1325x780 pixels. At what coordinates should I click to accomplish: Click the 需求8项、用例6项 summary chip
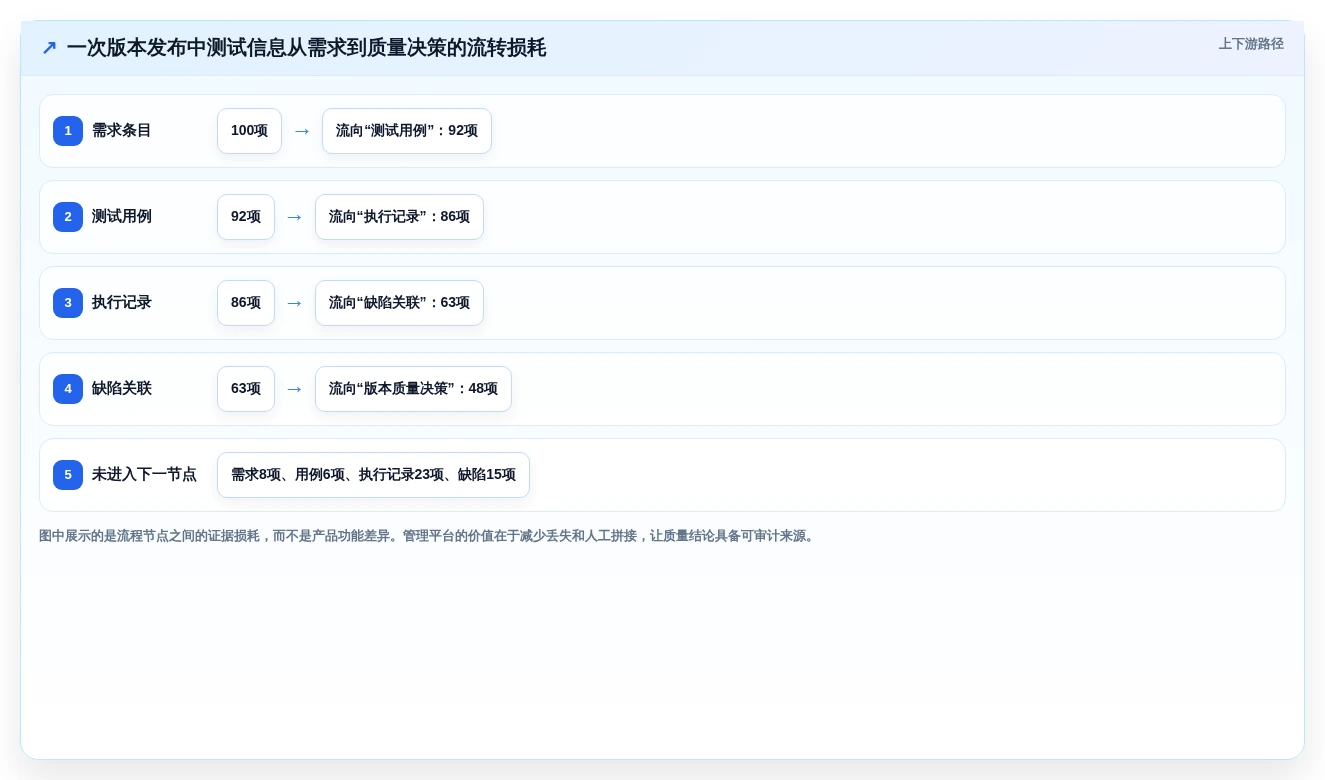click(x=373, y=475)
